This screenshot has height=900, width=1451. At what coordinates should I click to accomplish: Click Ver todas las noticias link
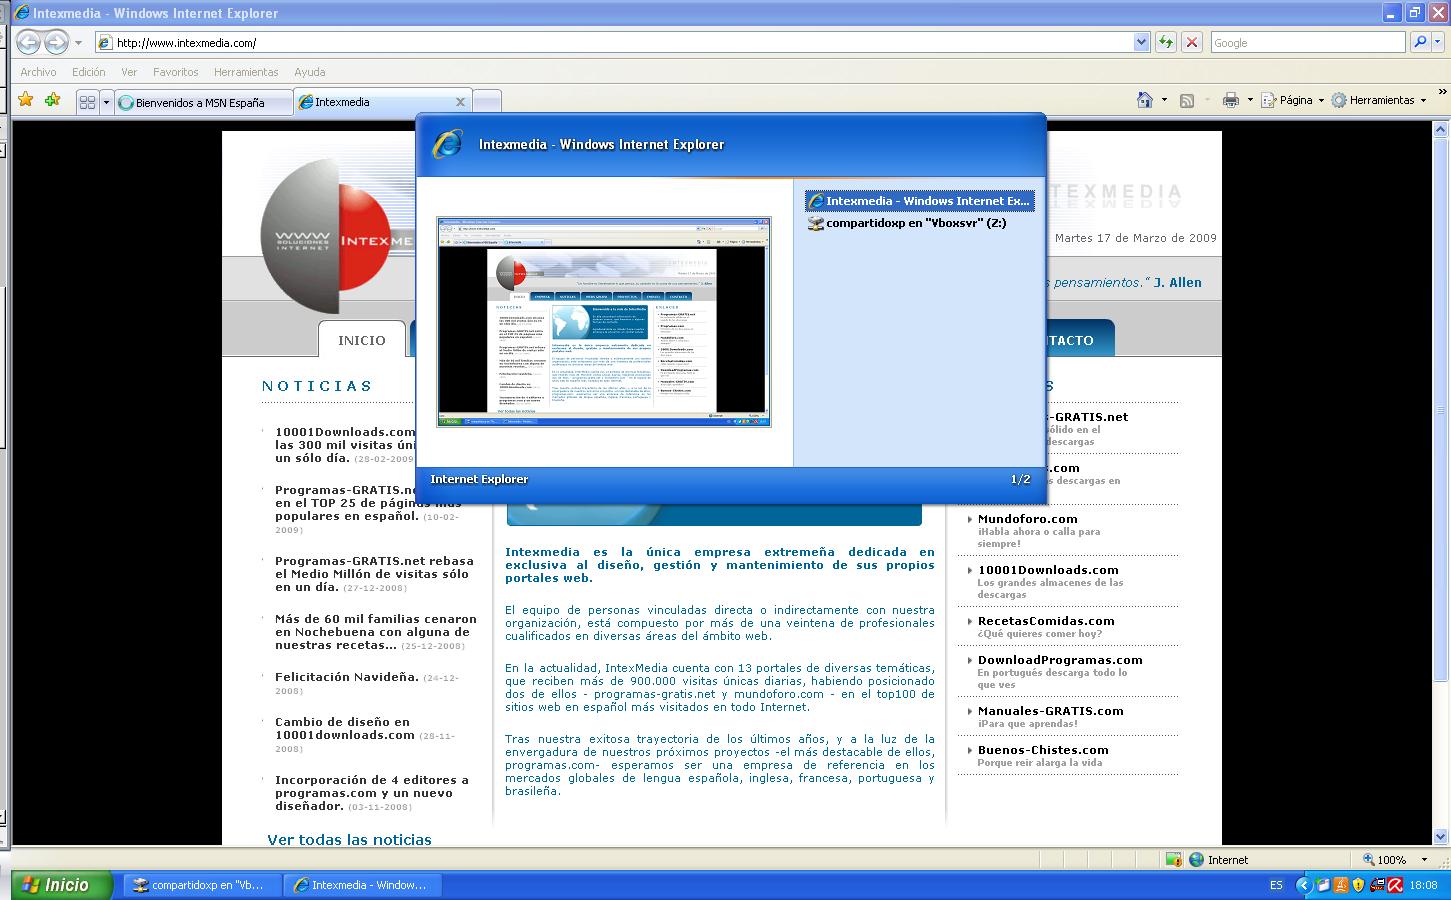(x=349, y=840)
